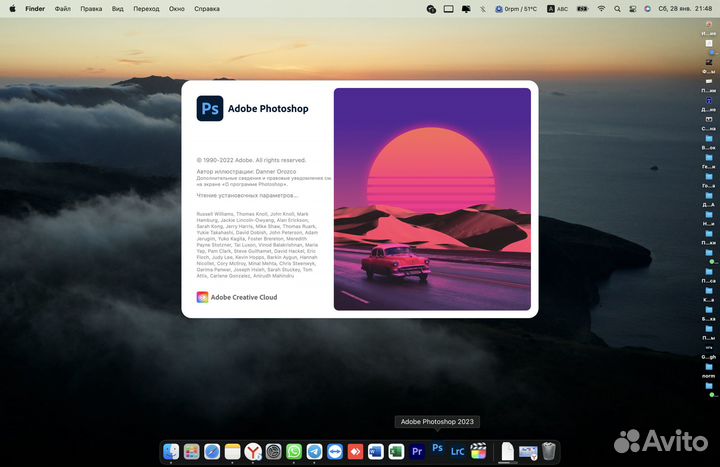
Task: Open Spotlight search
Action: [x=618, y=9]
